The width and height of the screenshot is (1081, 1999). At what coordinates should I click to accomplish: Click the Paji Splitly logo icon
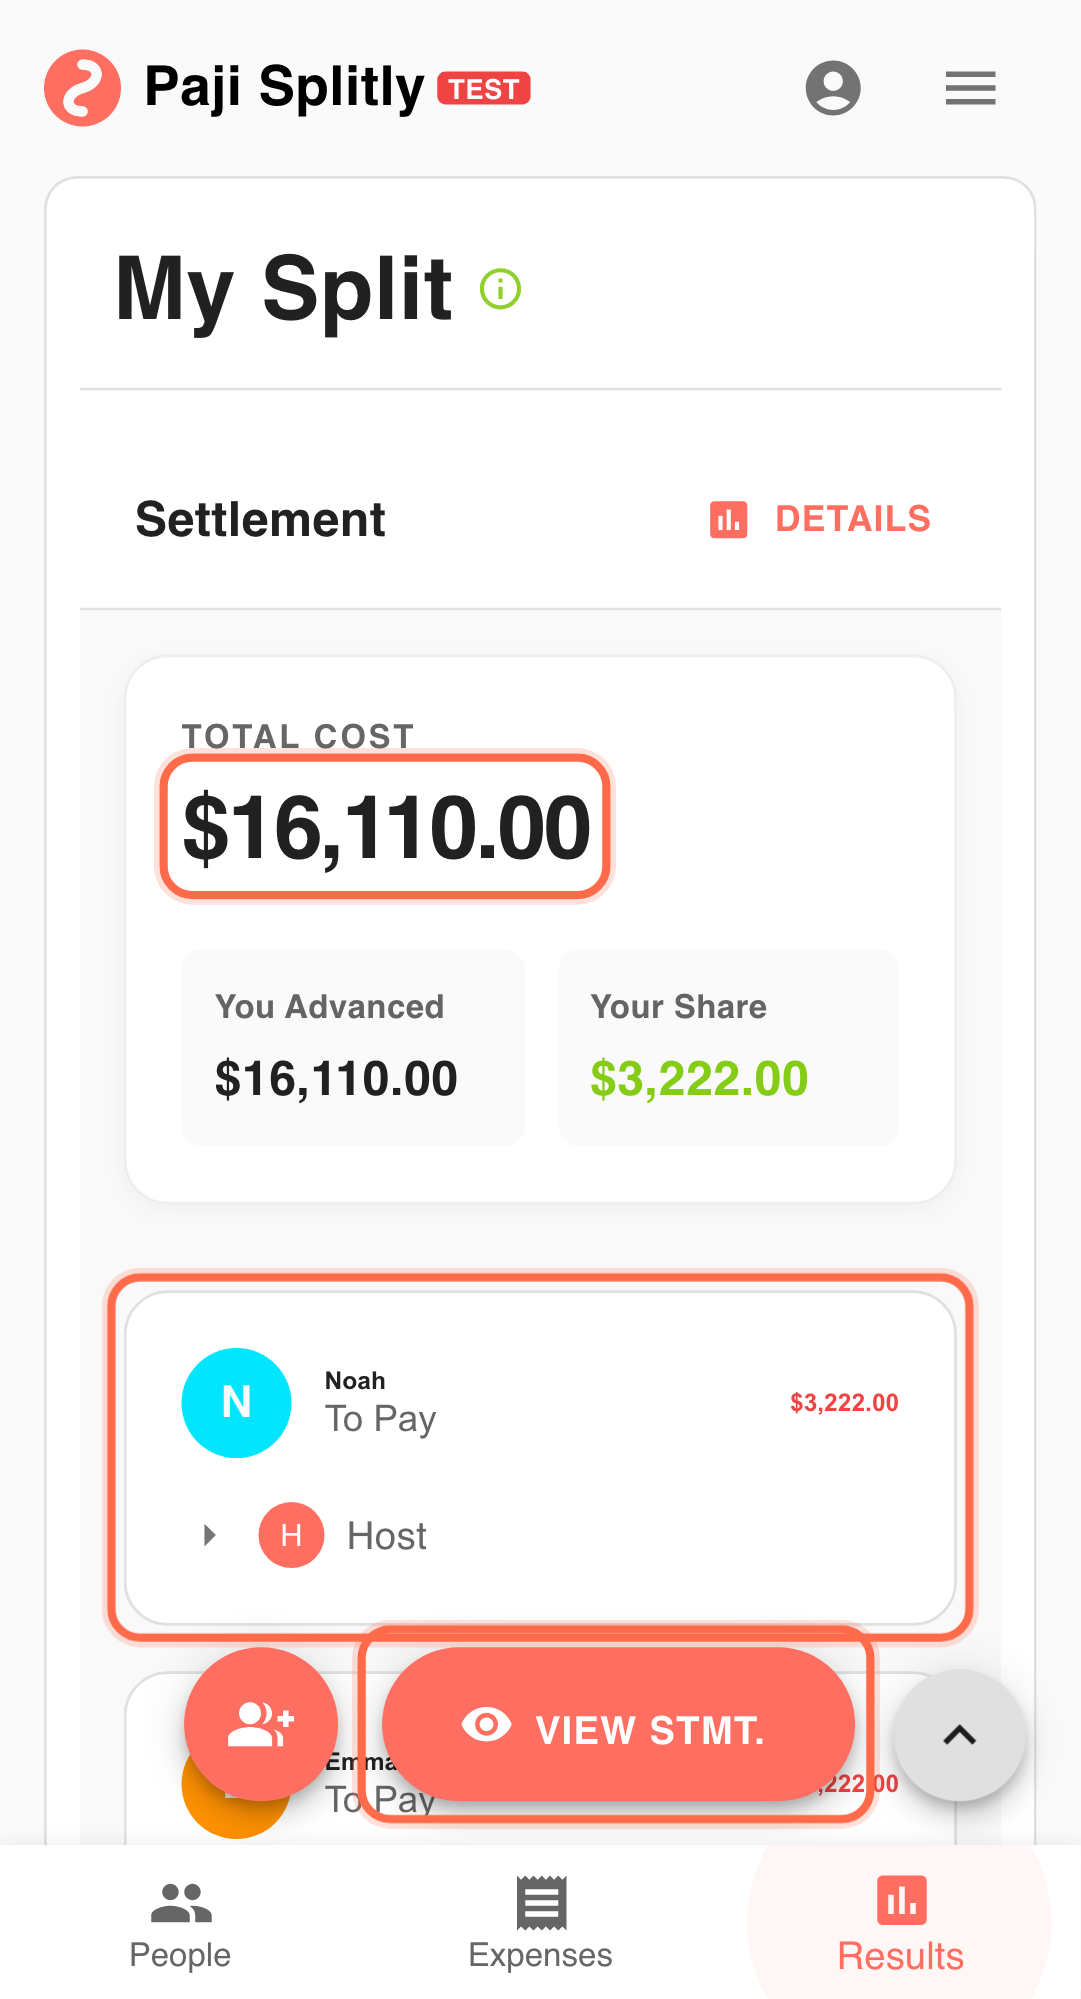82,88
